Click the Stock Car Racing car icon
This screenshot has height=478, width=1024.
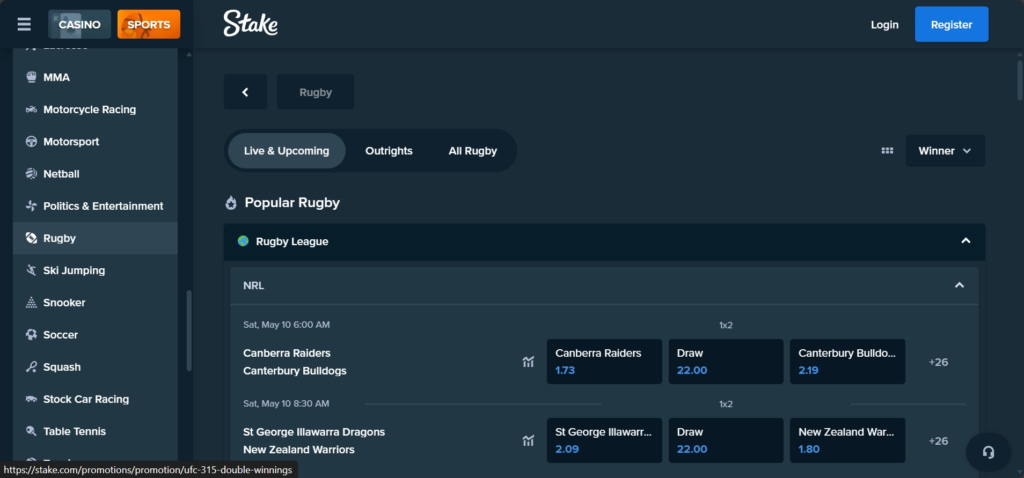coord(31,399)
